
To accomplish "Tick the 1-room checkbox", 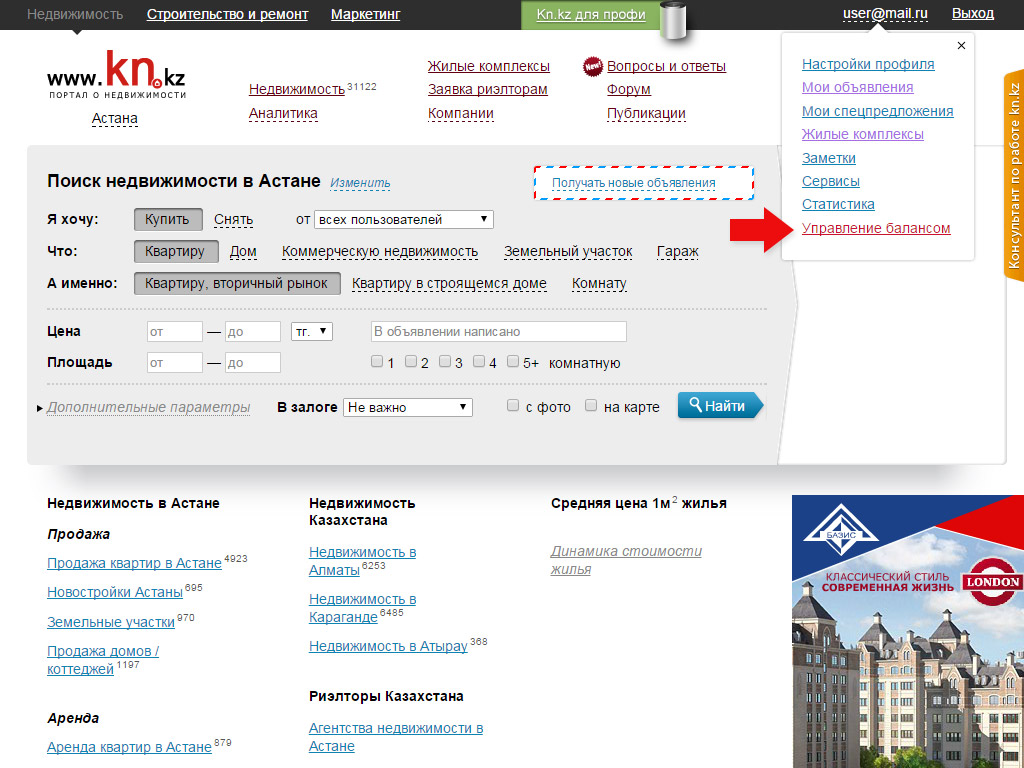I will tap(377, 362).
